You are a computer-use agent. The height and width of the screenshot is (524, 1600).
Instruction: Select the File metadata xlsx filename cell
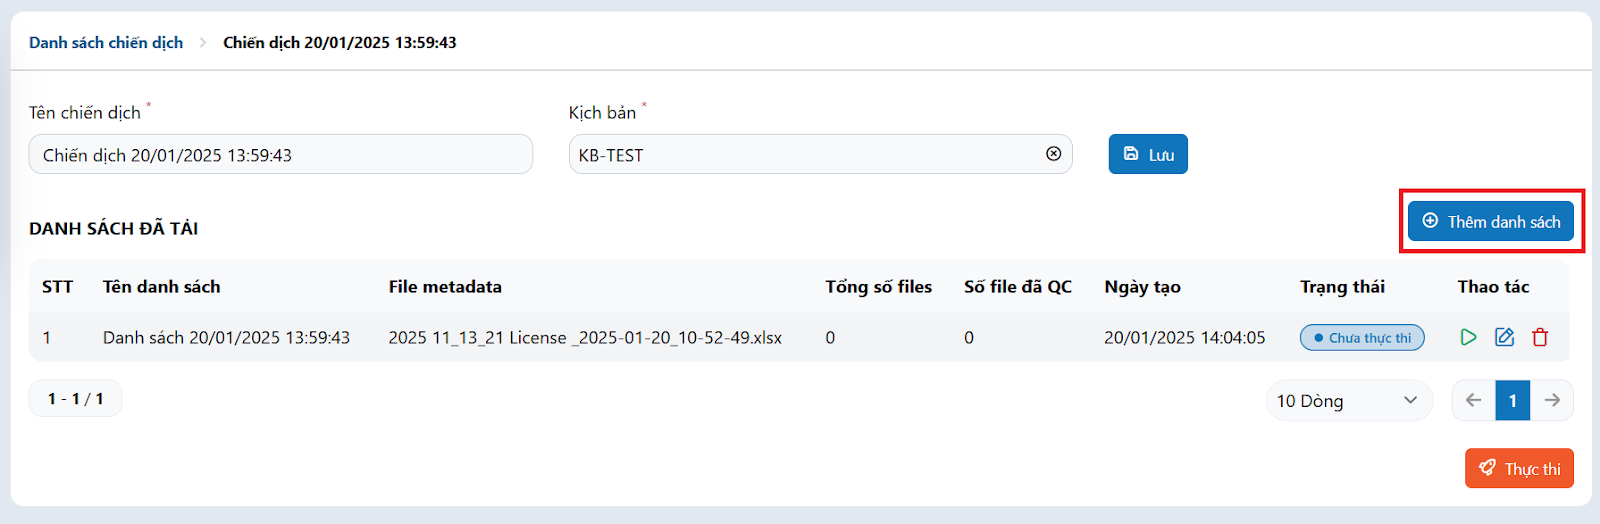point(585,338)
